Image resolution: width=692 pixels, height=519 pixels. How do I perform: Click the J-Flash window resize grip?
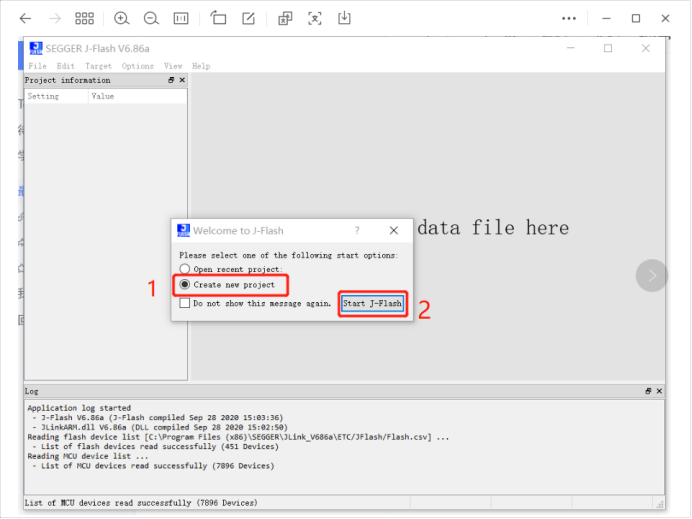pyautogui.click(x=660, y=504)
